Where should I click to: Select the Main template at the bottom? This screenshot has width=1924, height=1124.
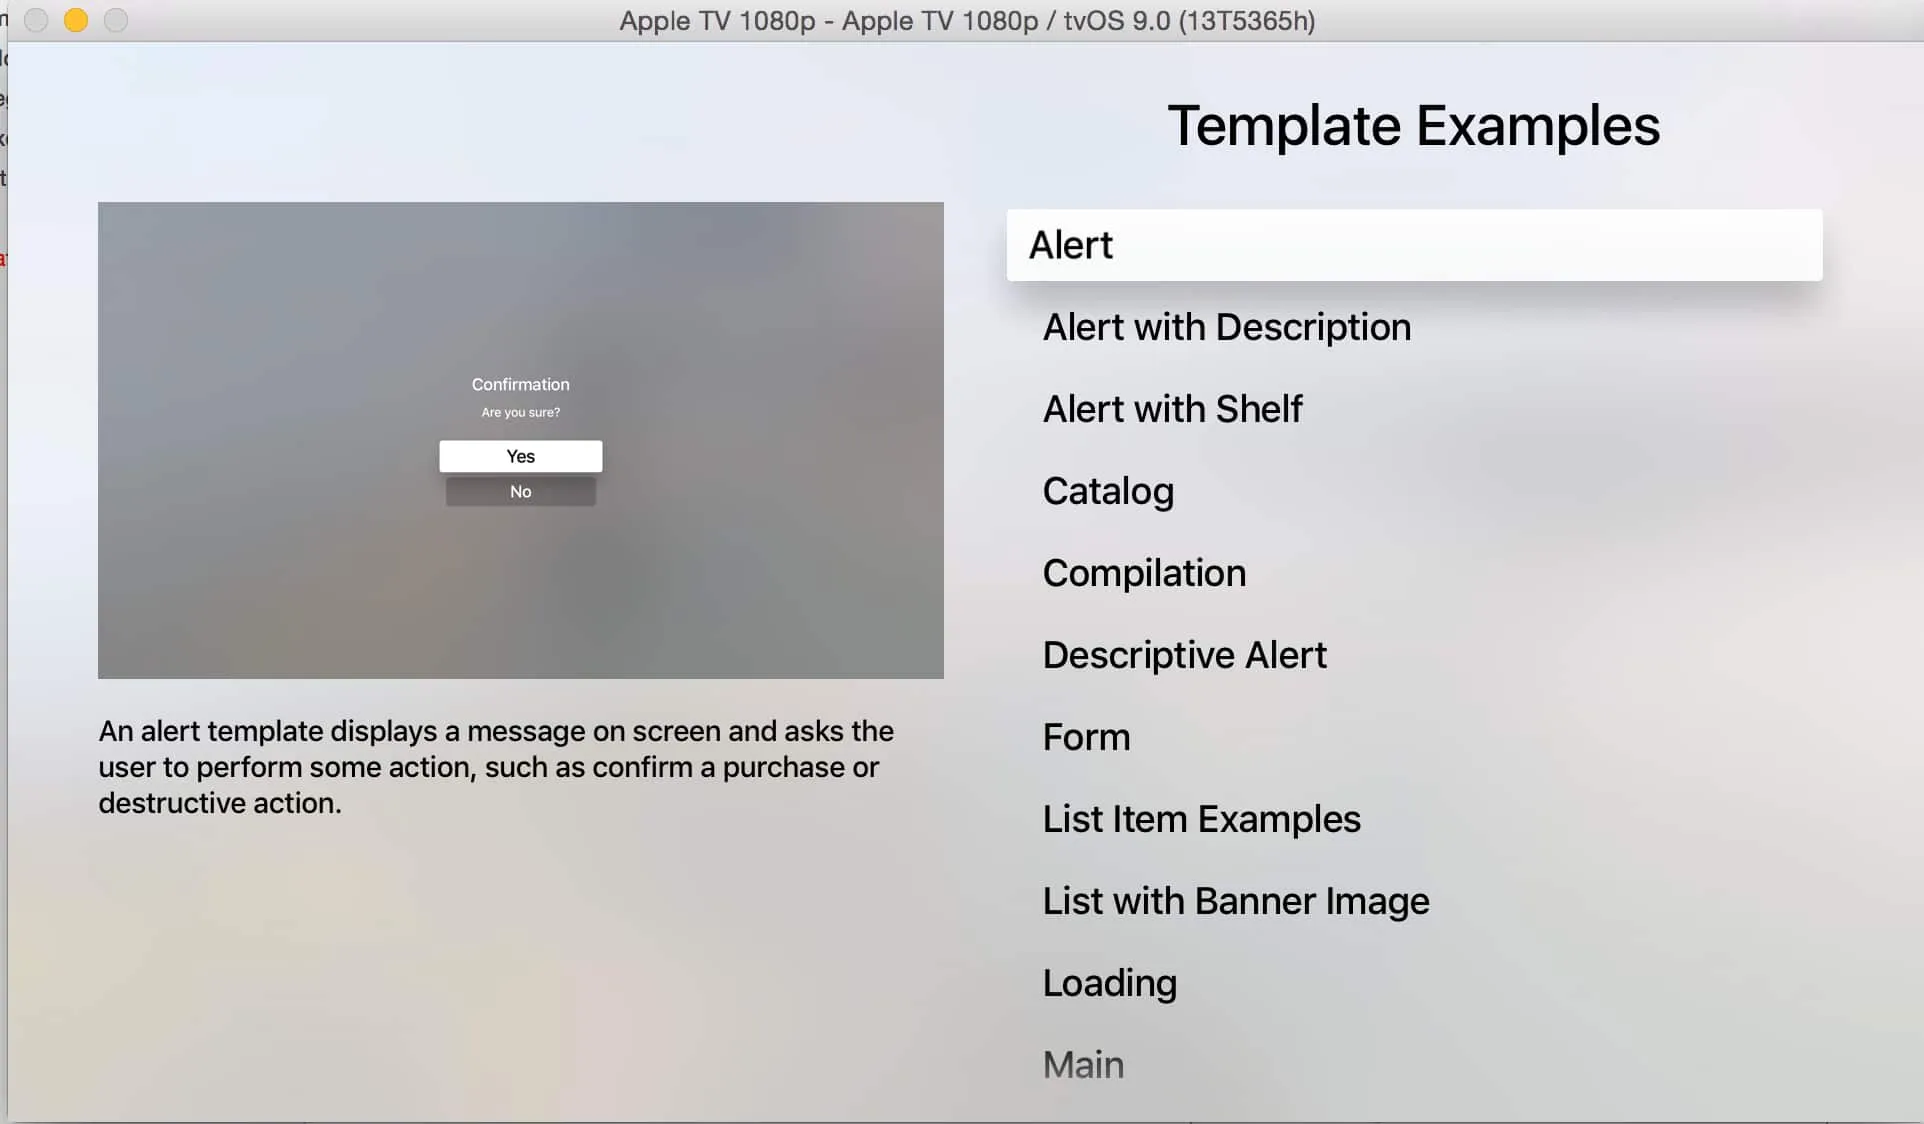click(x=1082, y=1064)
